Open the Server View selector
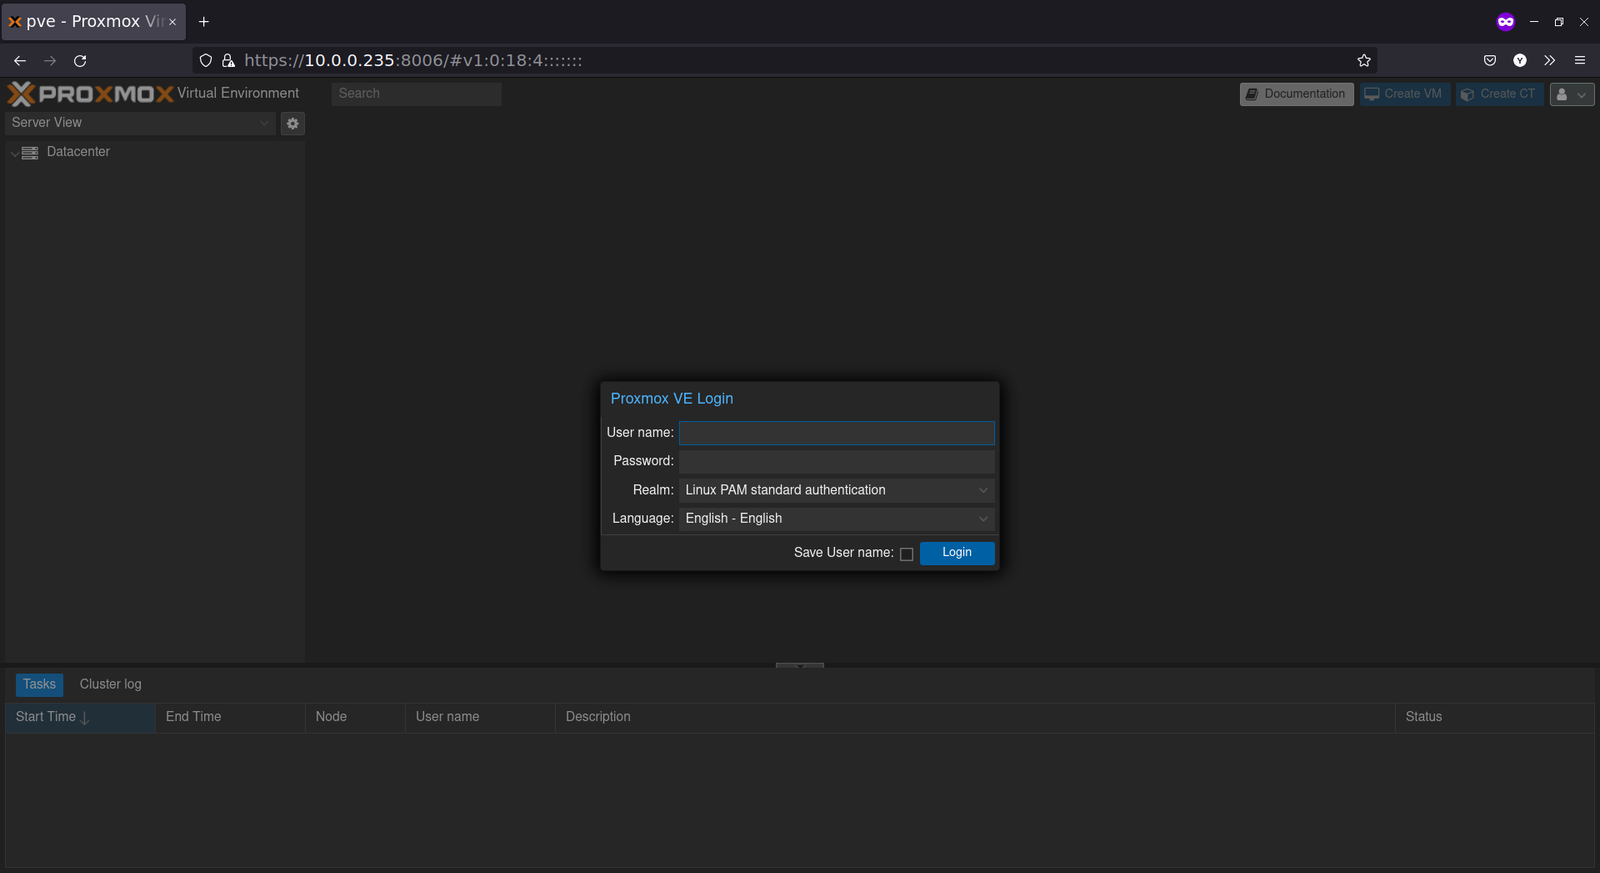The height and width of the screenshot is (873, 1600). [x=140, y=123]
